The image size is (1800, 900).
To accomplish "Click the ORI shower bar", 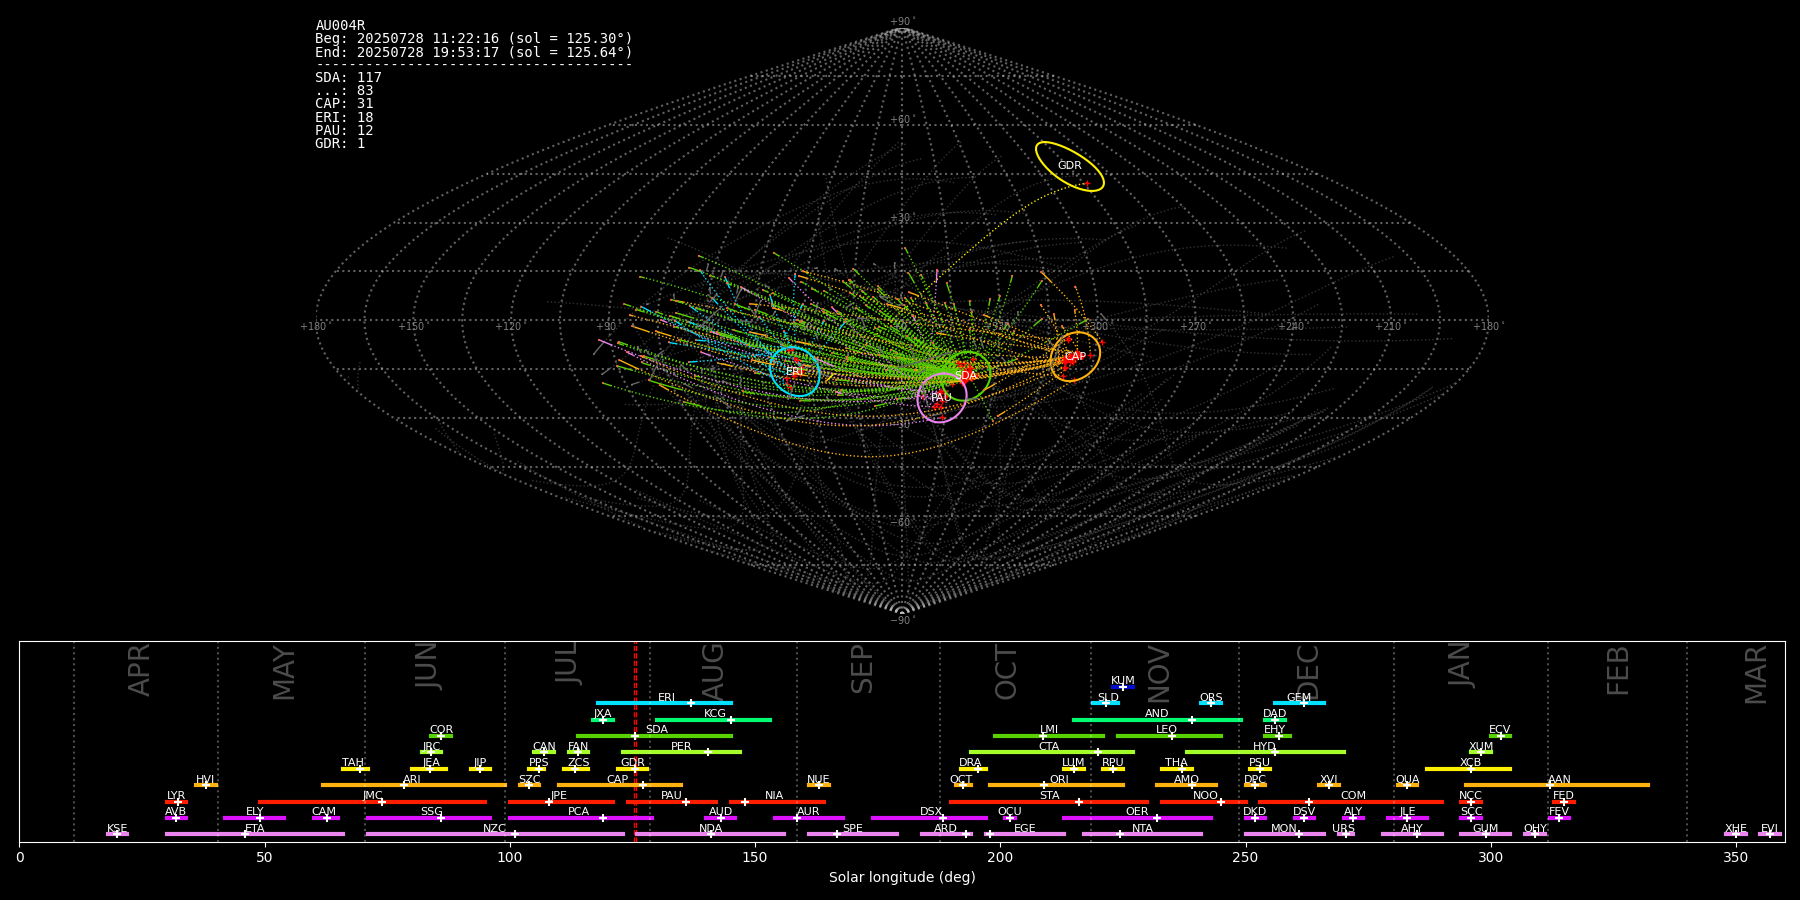I will (x=1056, y=785).
